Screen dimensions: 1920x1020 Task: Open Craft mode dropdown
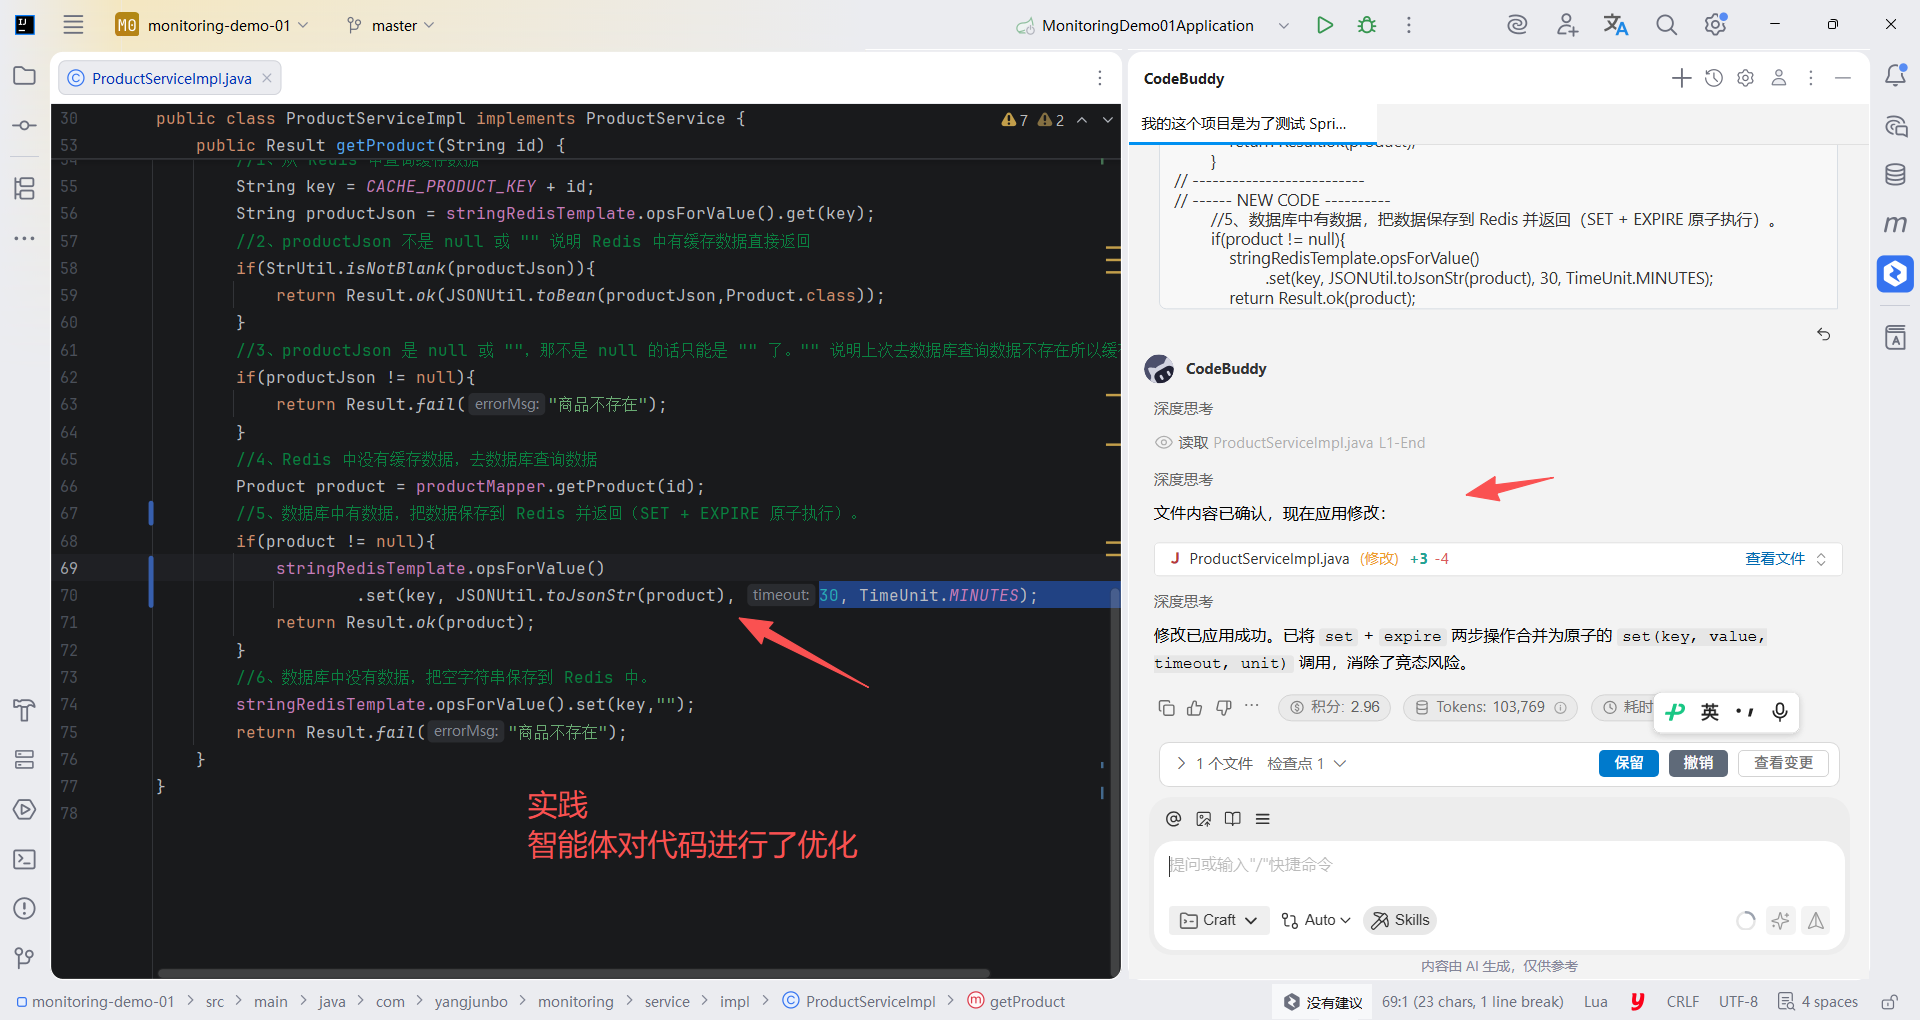point(1219,920)
